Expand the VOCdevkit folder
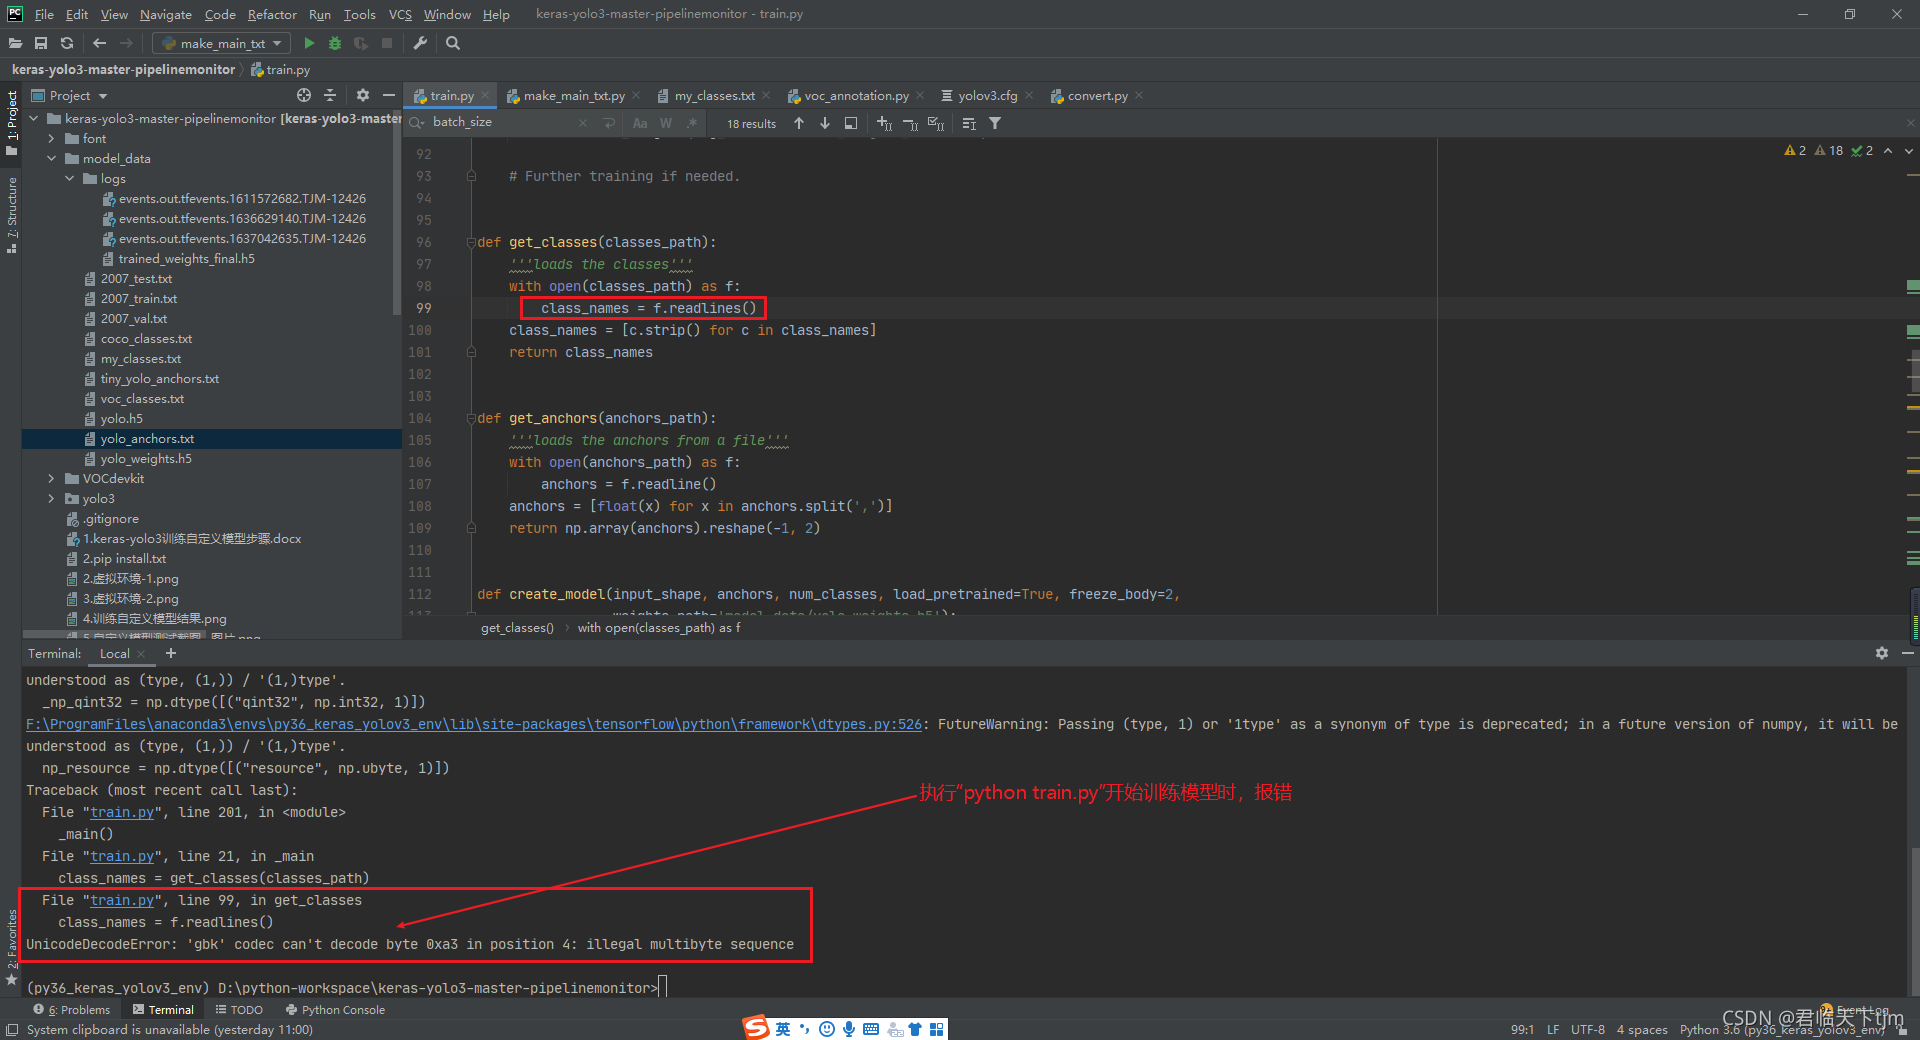This screenshot has width=1920, height=1040. coord(51,478)
